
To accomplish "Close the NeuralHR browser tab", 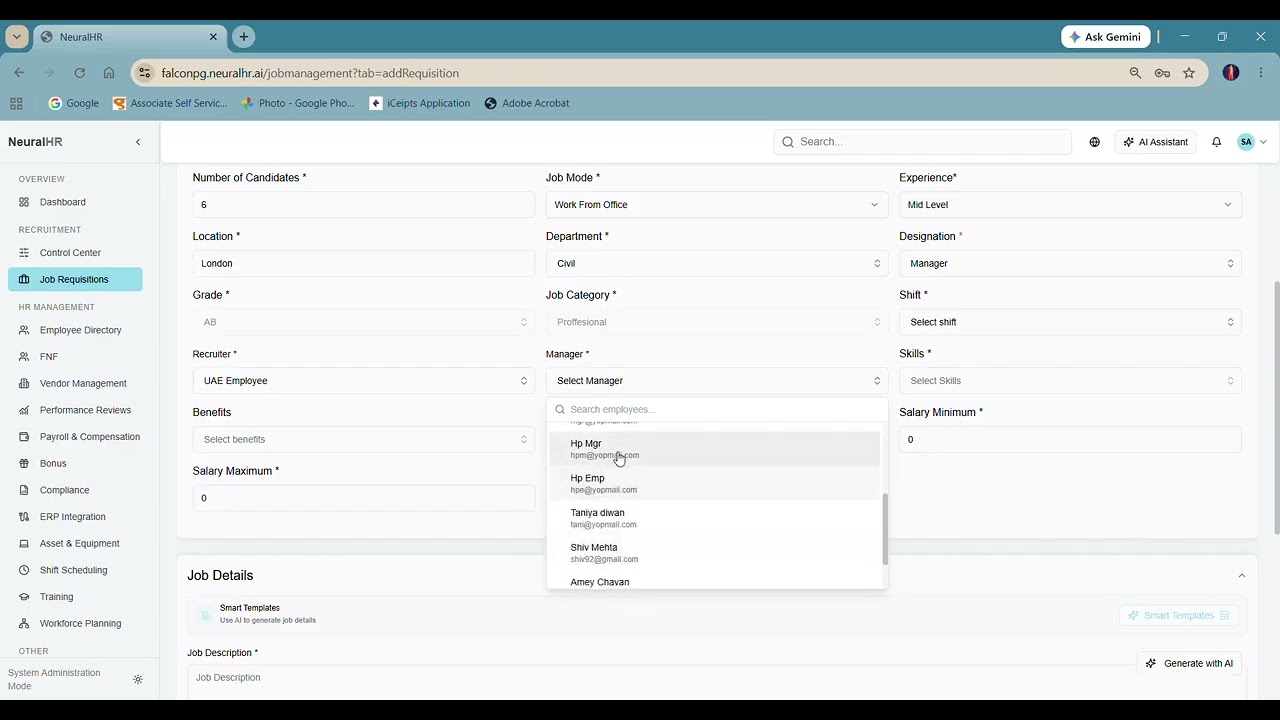I will 213,37.
